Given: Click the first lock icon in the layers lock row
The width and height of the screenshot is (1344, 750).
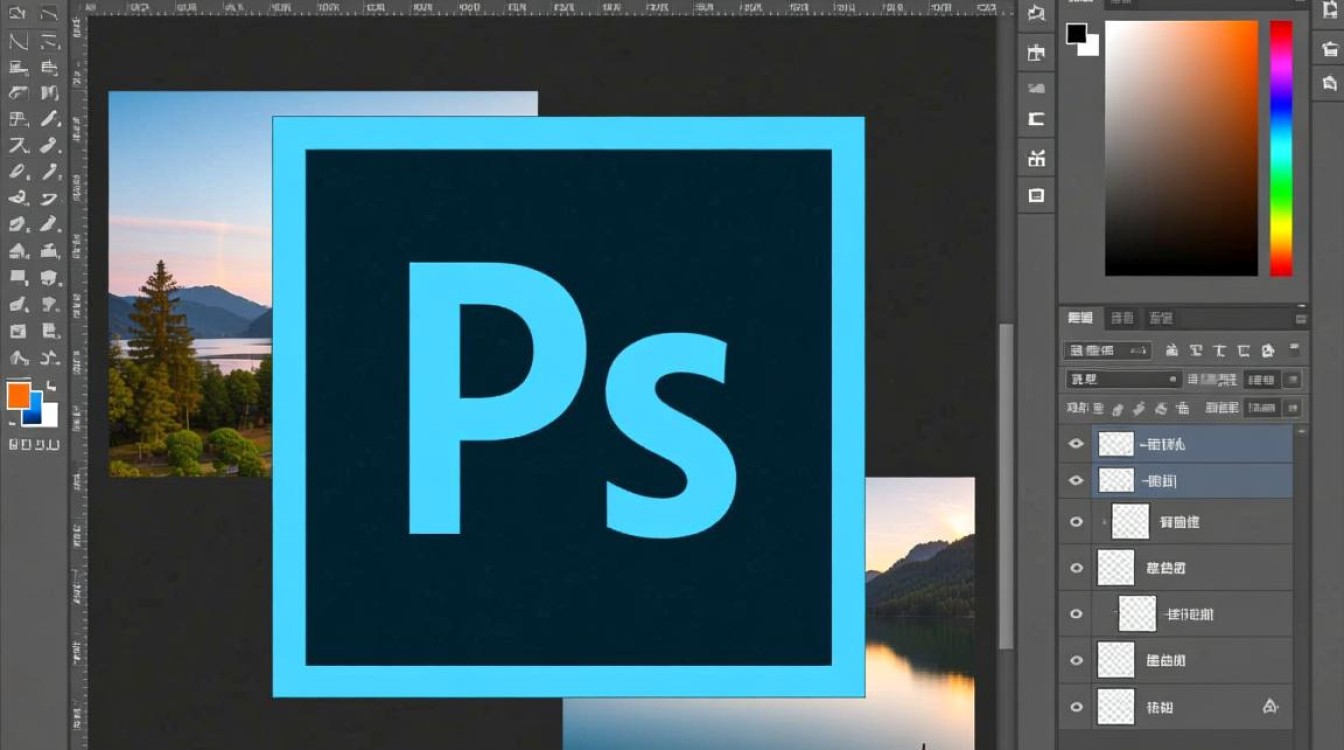Looking at the screenshot, I should click(1098, 408).
